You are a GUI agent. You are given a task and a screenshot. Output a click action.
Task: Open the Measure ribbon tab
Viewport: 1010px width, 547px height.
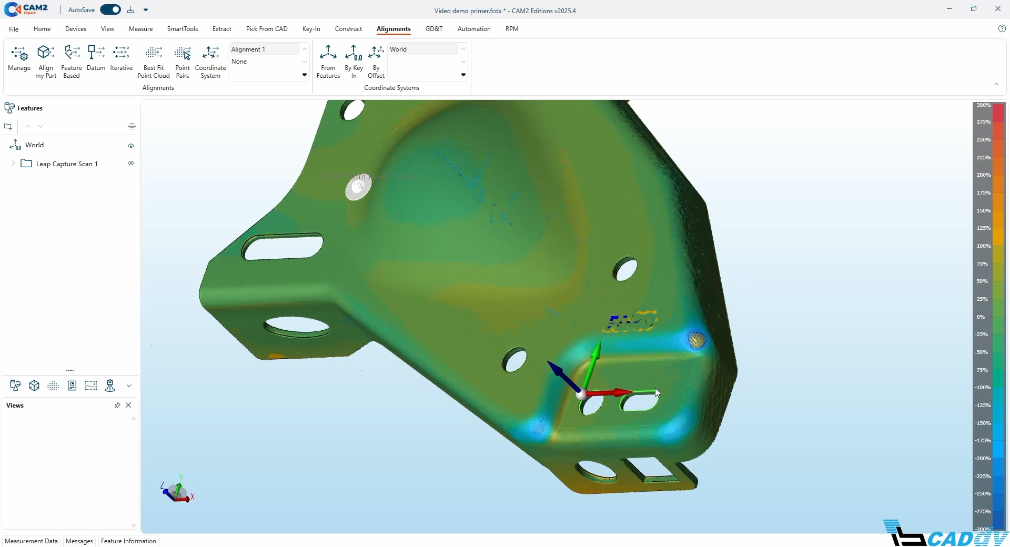click(140, 29)
